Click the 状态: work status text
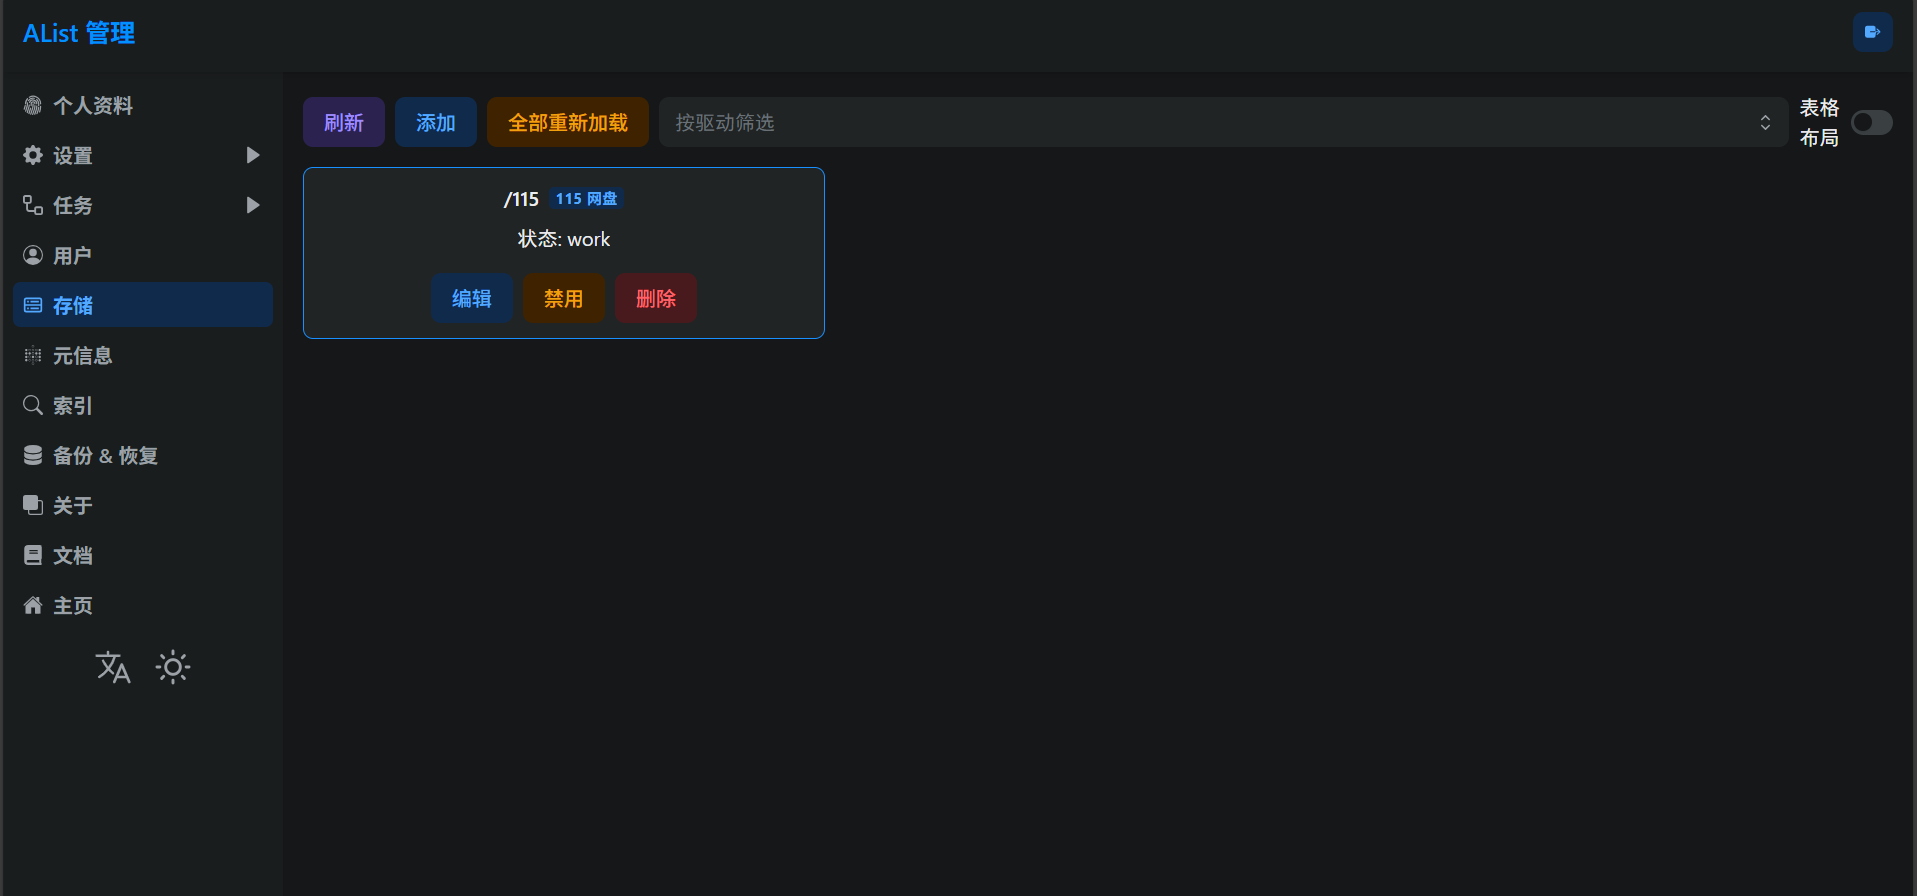1917x896 pixels. click(x=564, y=239)
